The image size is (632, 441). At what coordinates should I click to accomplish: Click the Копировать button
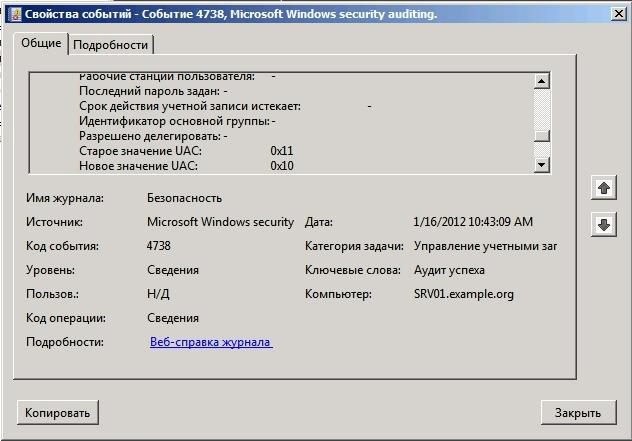[58, 413]
